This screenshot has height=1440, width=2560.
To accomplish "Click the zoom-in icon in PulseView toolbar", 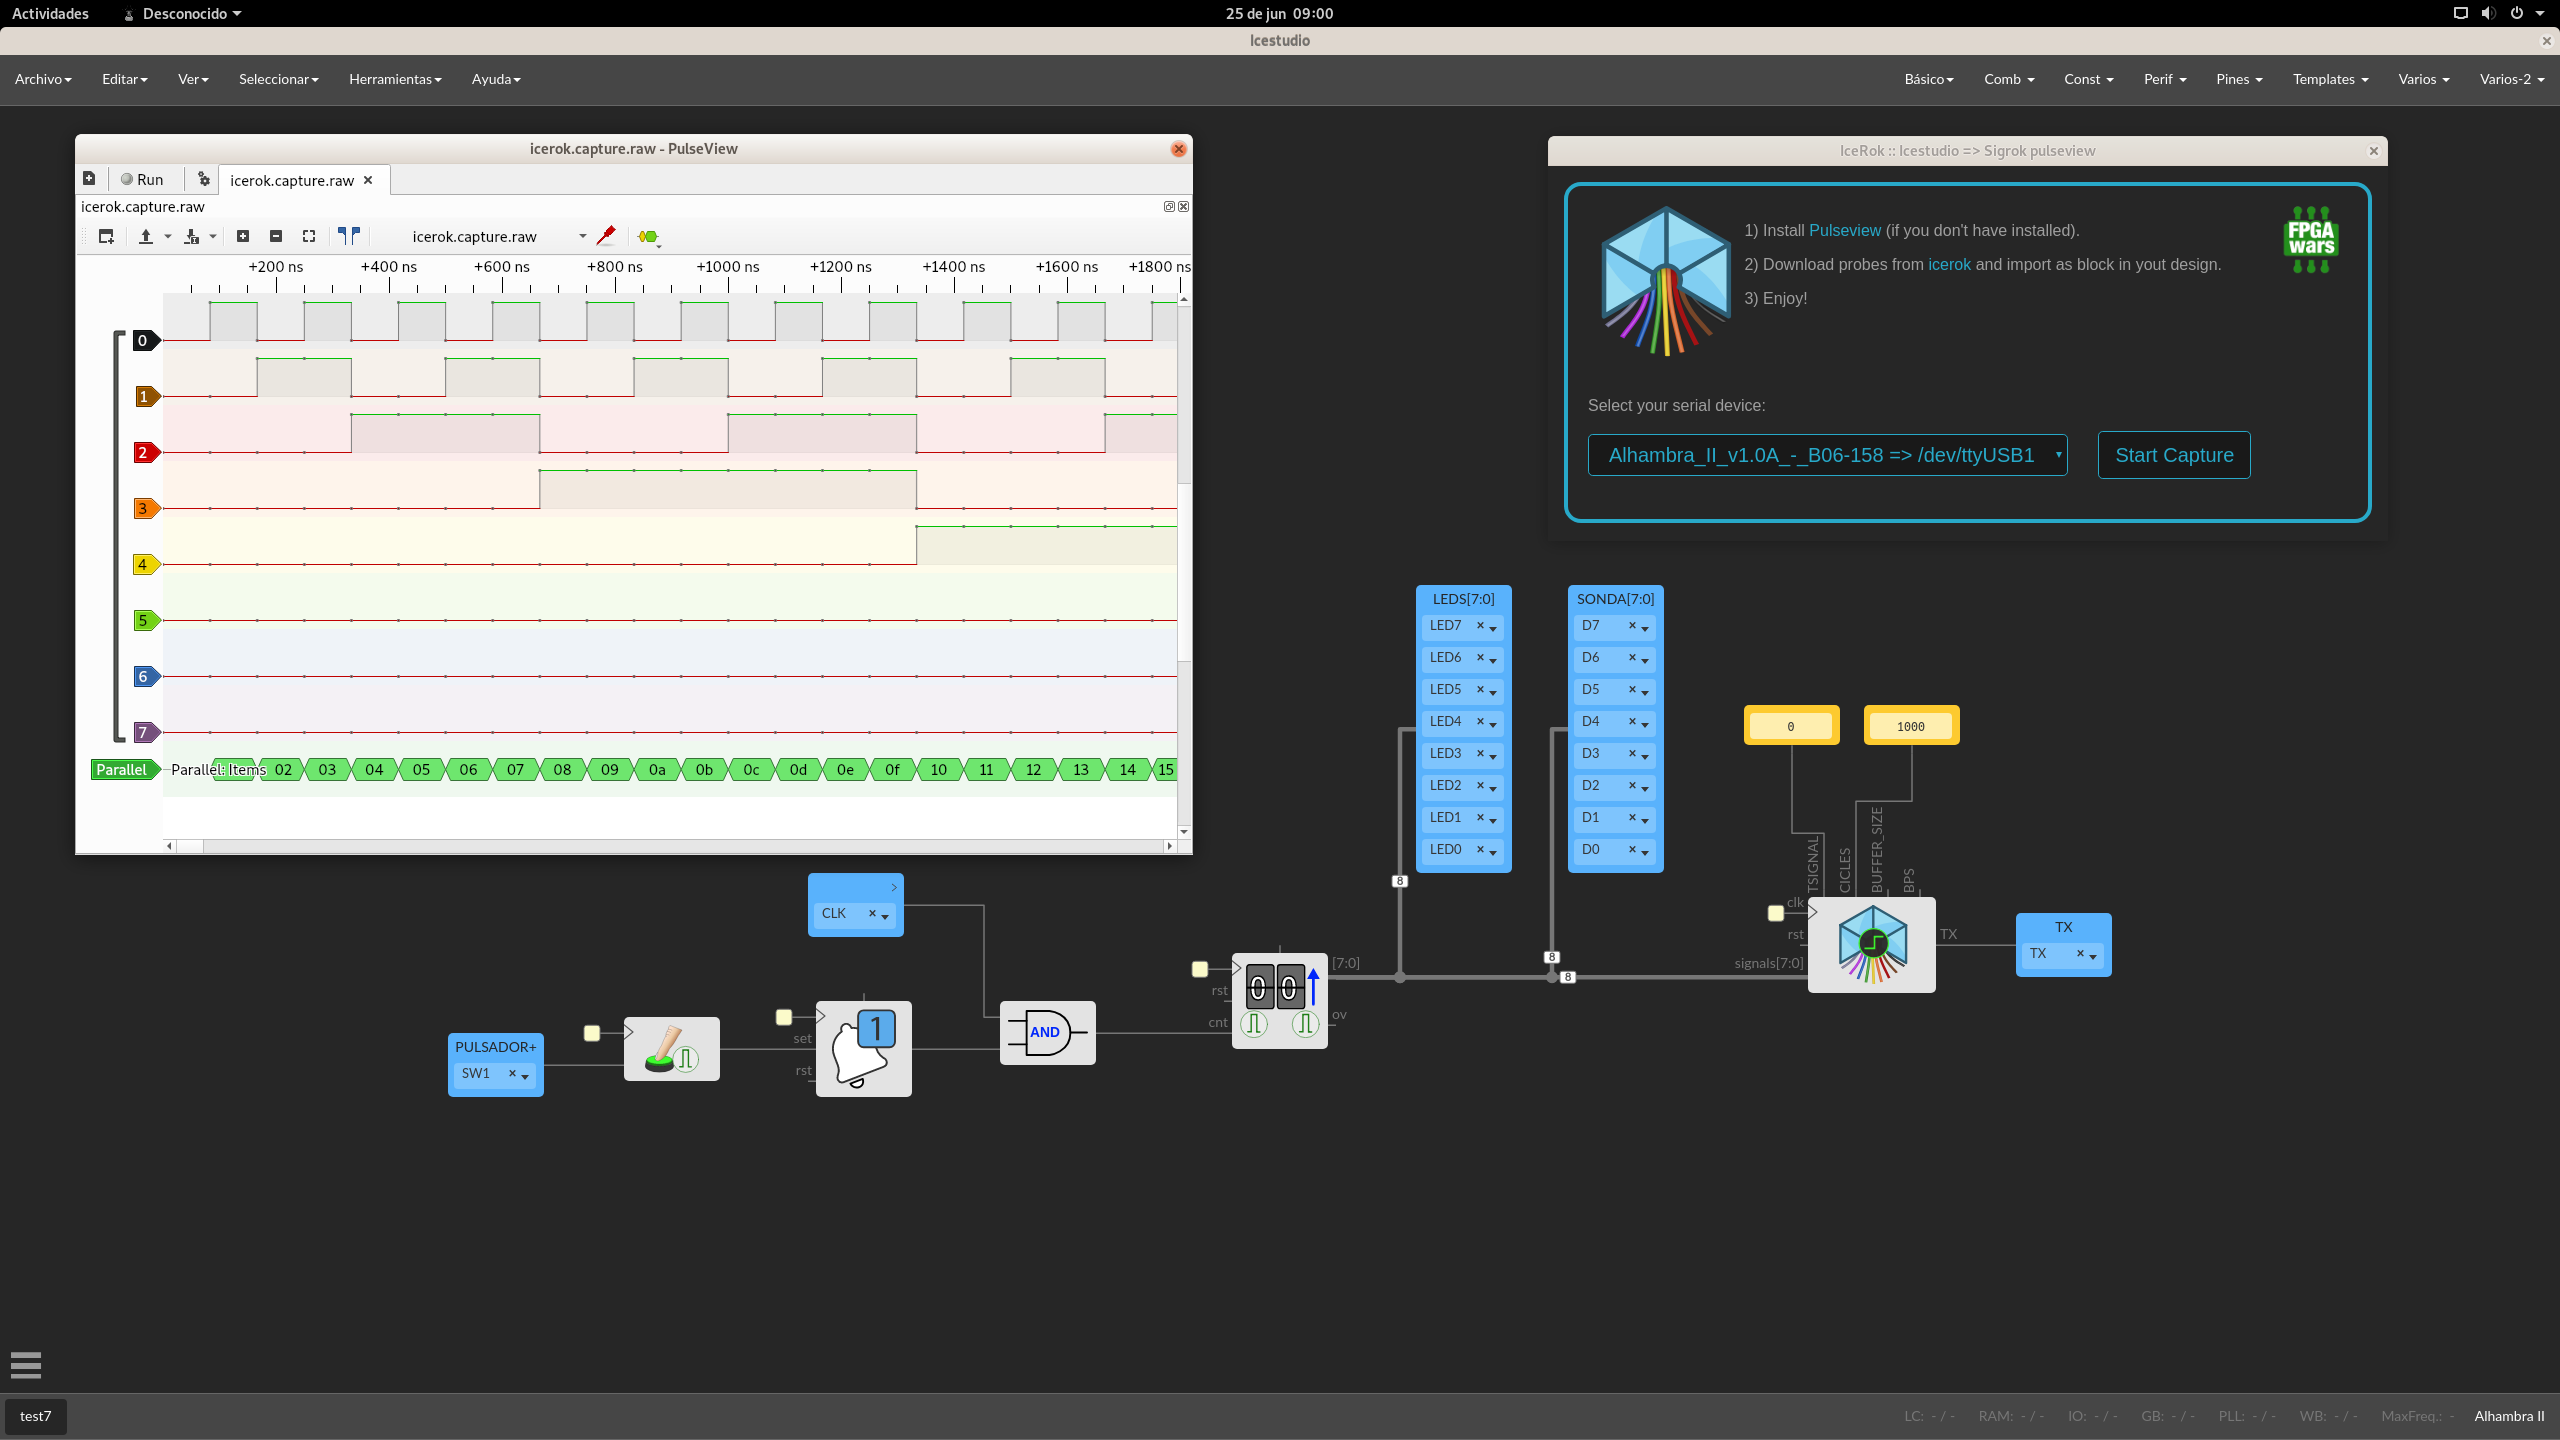I will (x=243, y=236).
